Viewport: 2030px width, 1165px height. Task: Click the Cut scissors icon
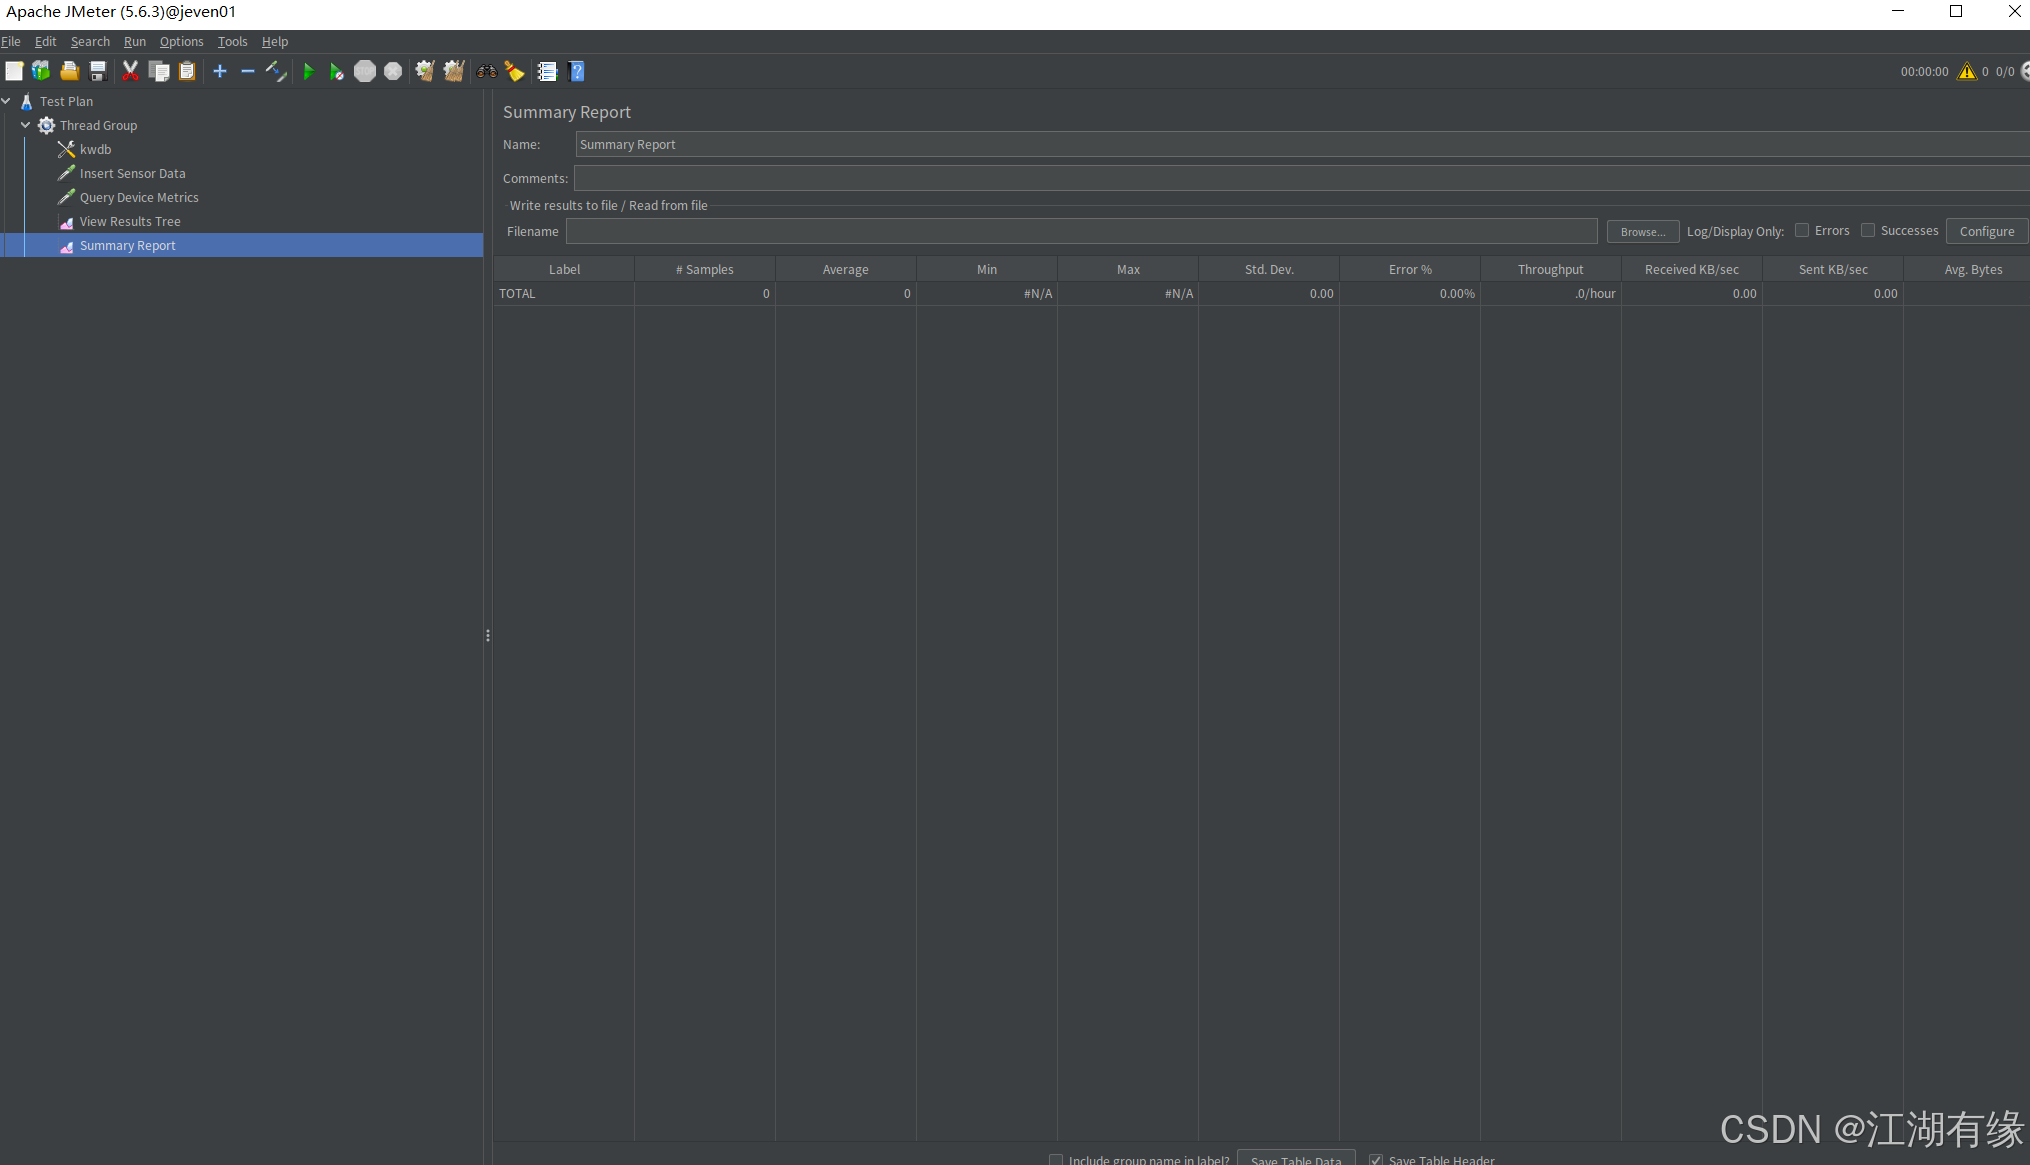click(130, 71)
